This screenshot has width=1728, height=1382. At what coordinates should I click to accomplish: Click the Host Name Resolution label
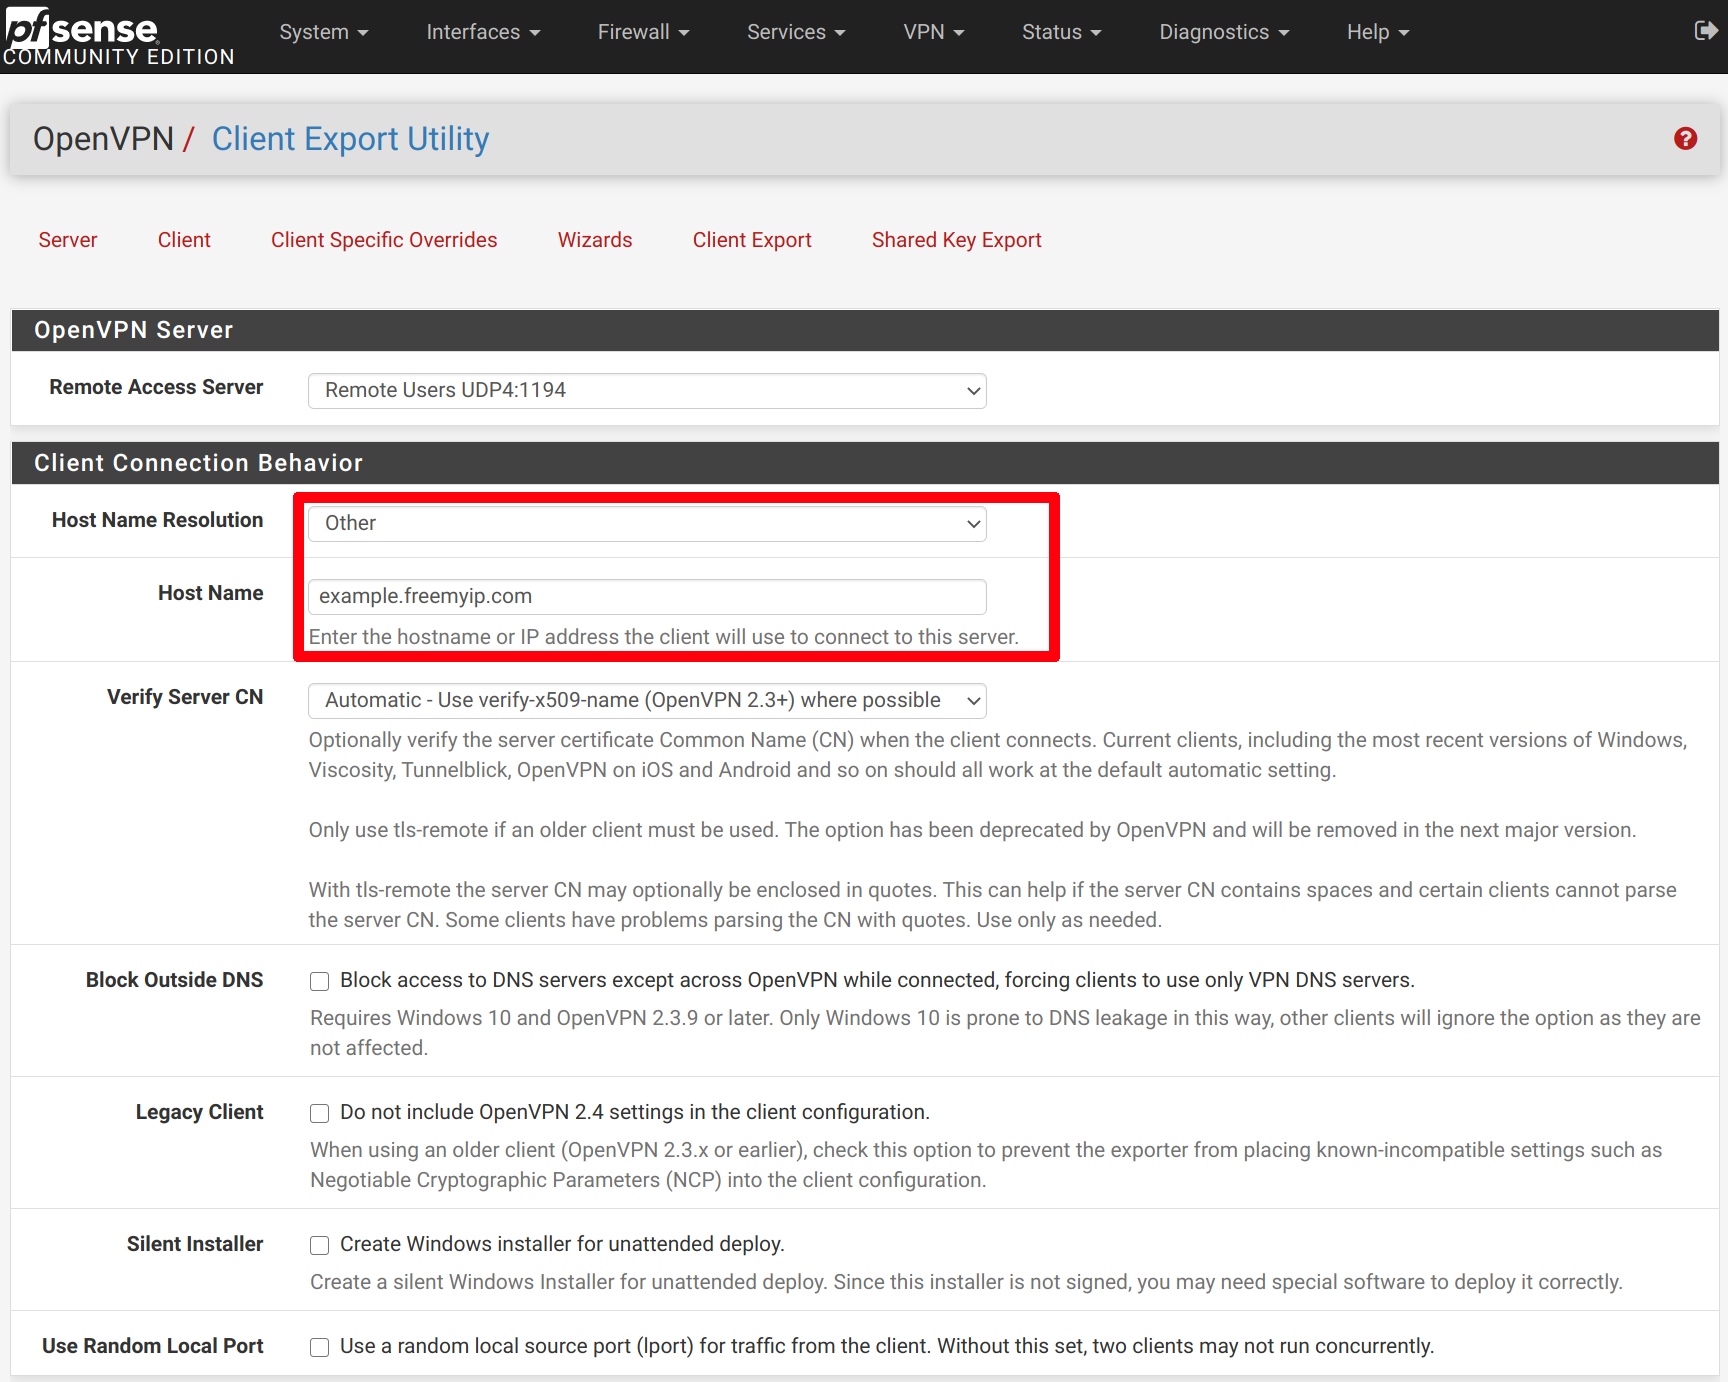tap(157, 520)
